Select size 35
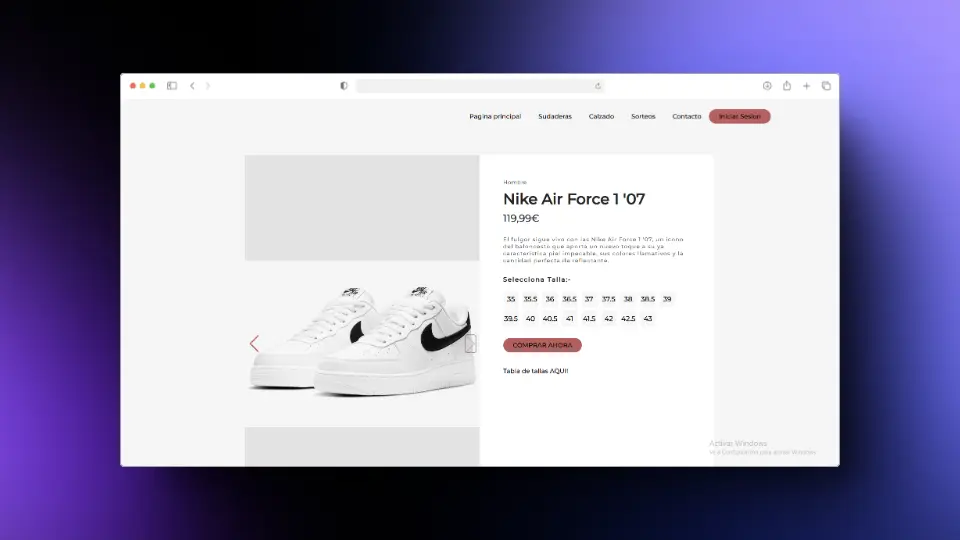The height and width of the screenshot is (540, 960). pyautogui.click(x=511, y=299)
